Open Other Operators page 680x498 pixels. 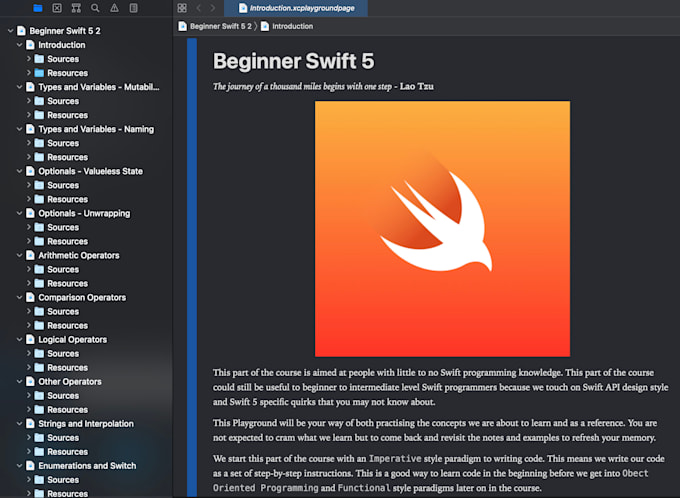point(70,381)
